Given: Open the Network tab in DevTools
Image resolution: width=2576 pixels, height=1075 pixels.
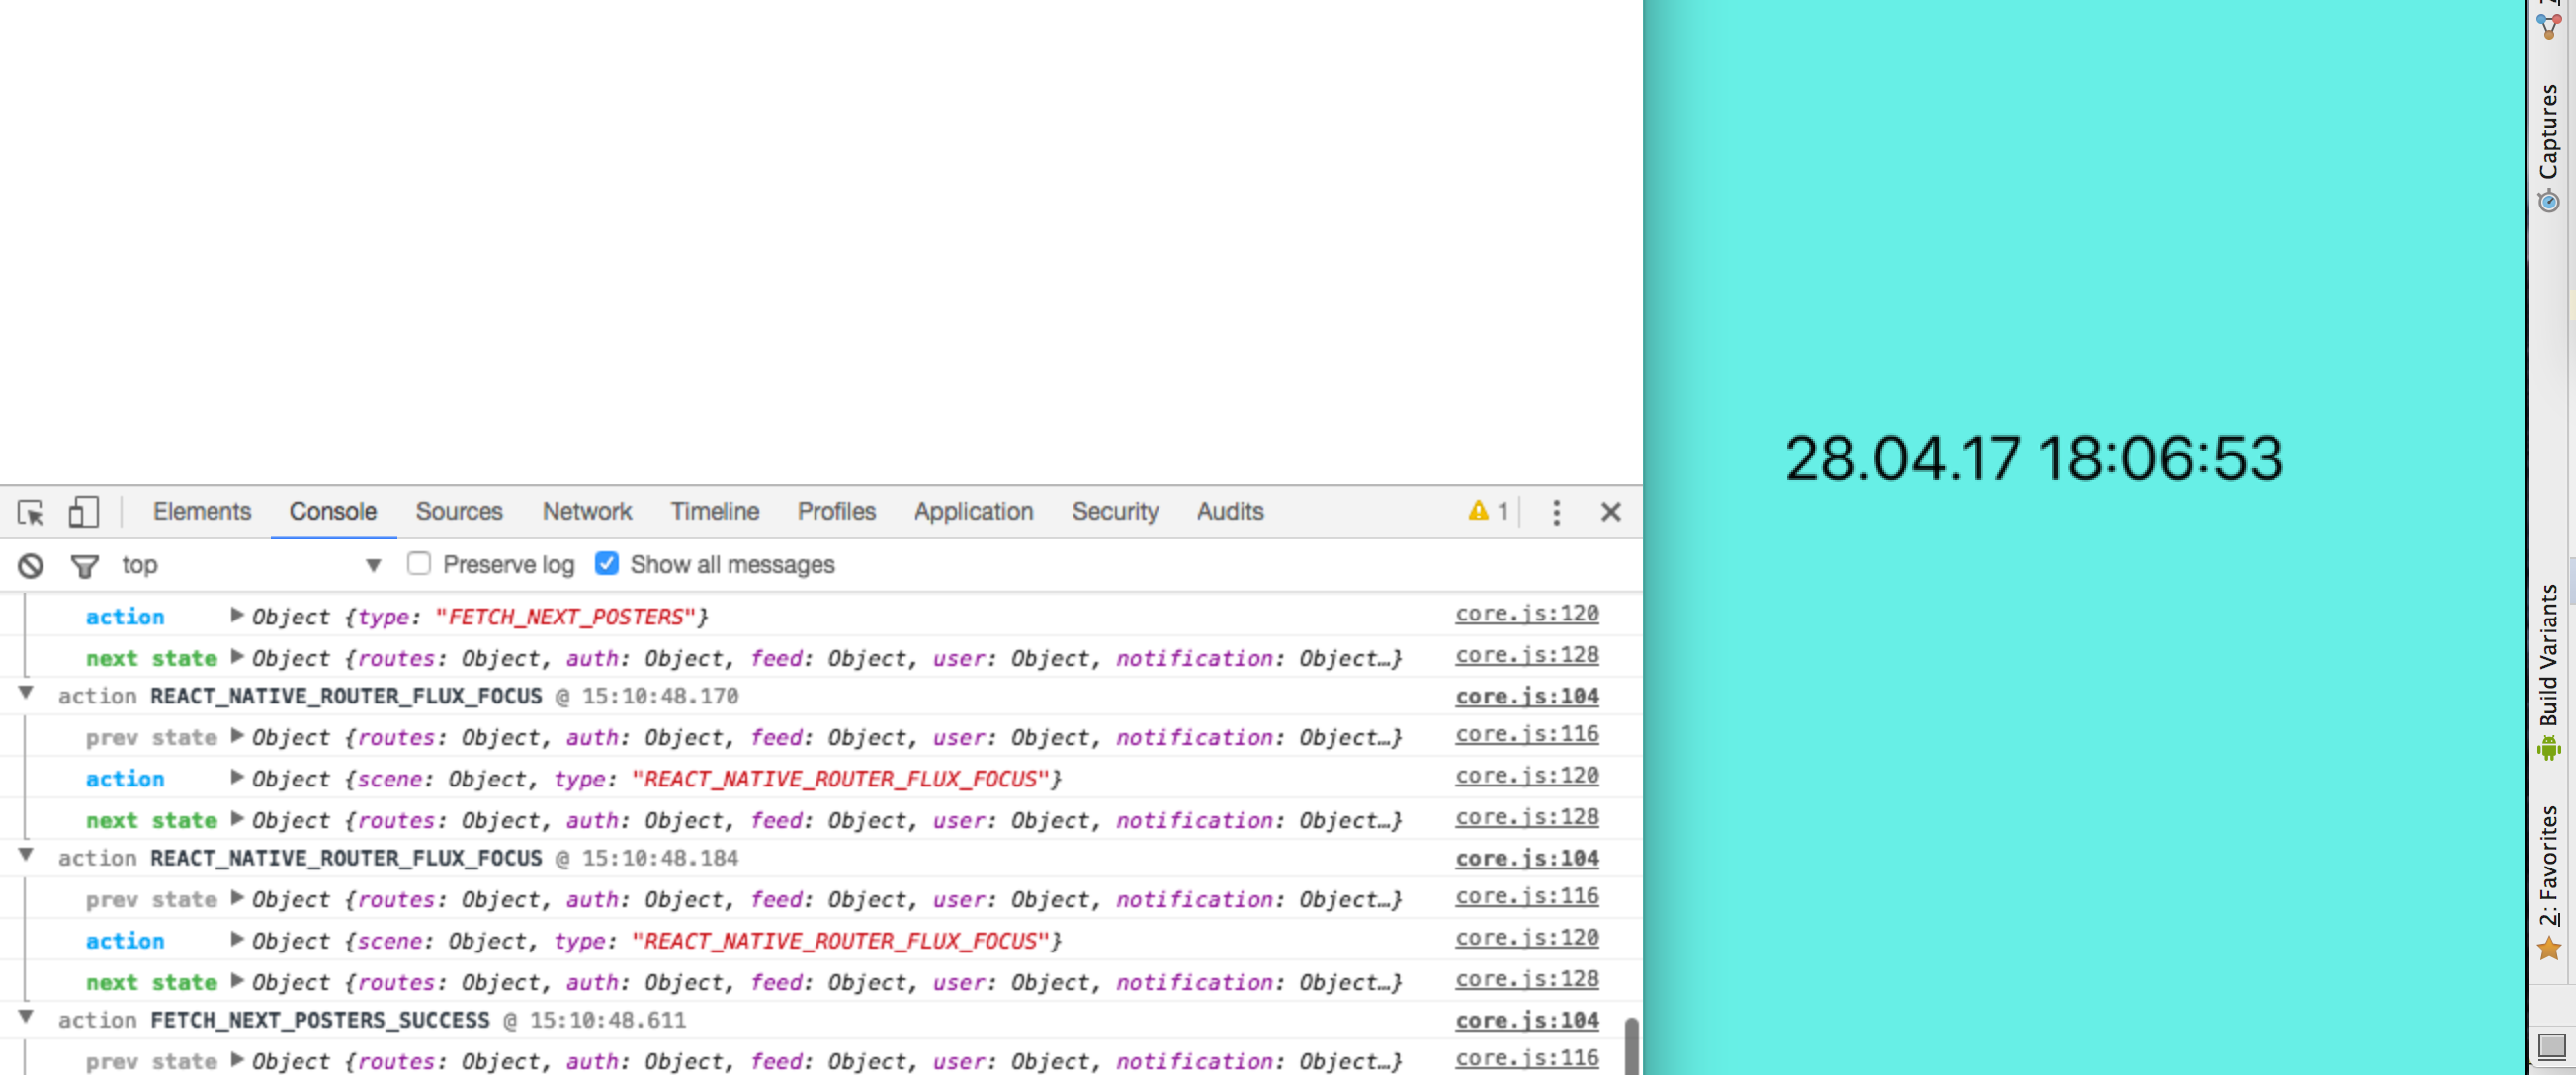Looking at the screenshot, I should (586, 511).
